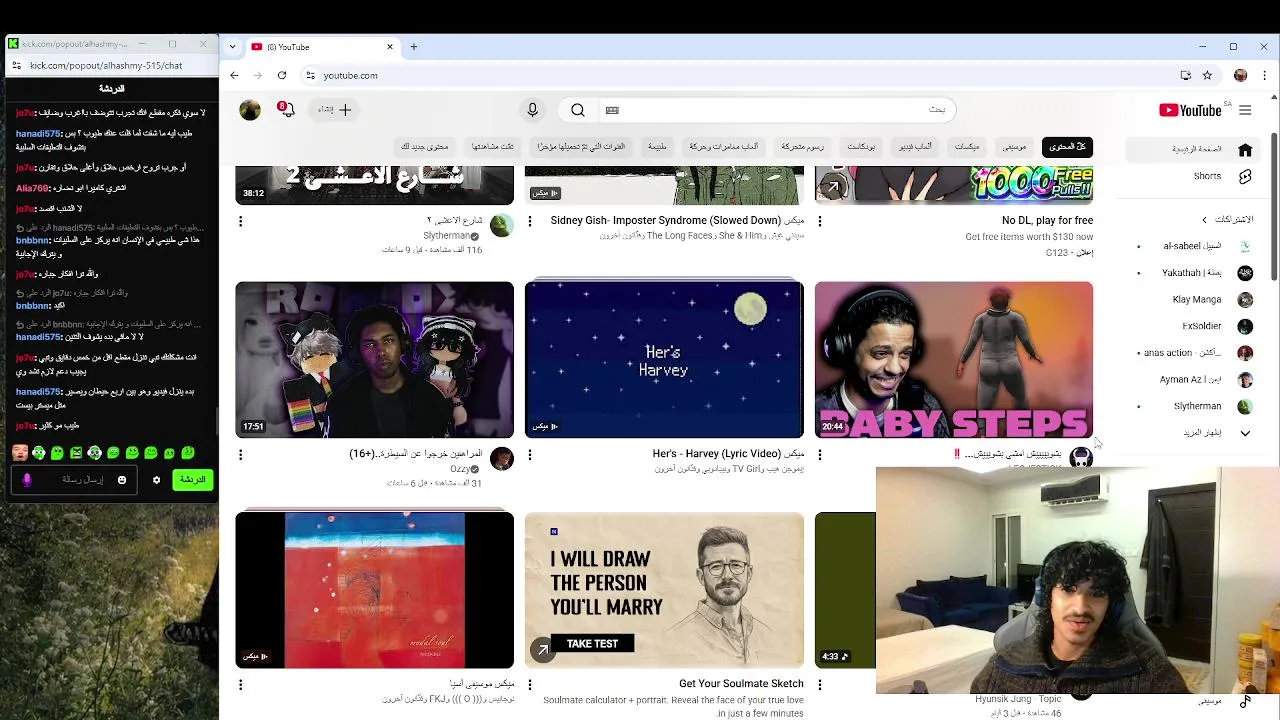1280x720 pixels.
Task: Open the Roblox 17:51 video thumbnail
Action: click(374, 360)
